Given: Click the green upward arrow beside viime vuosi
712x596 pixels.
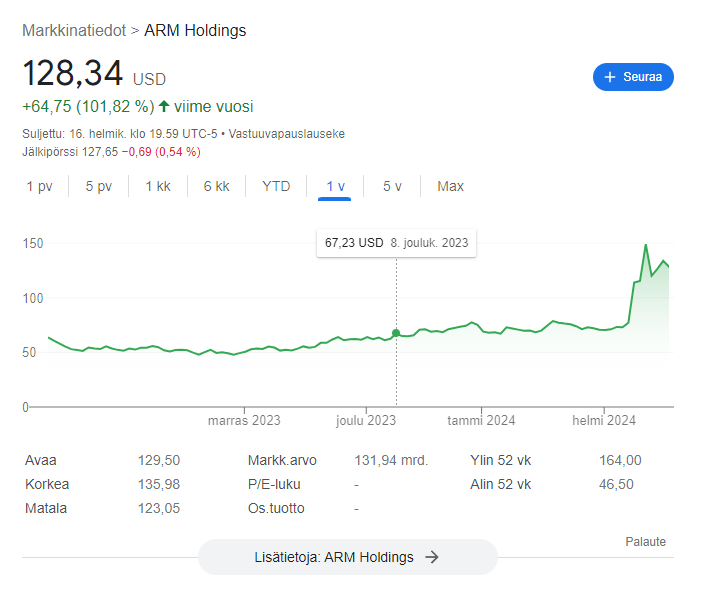Looking at the screenshot, I should click(164, 106).
